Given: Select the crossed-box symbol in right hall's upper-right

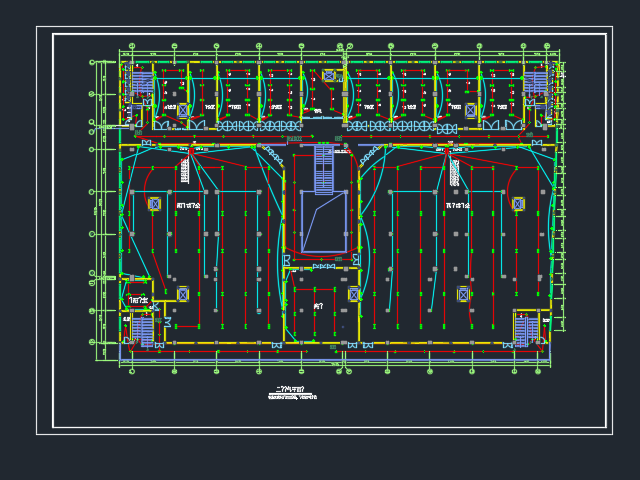Looking at the screenshot, I should point(518,204).
